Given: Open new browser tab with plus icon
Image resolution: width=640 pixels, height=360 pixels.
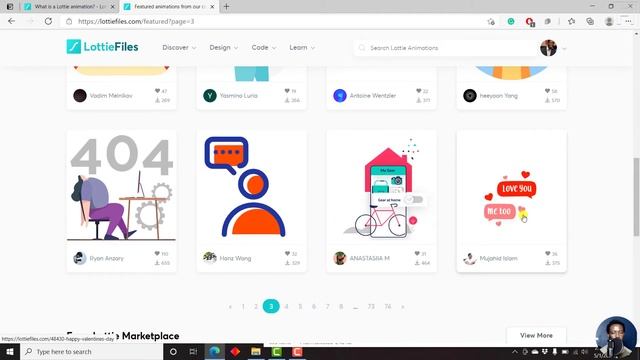Looking at the screenshot, I should click(226, 7).
